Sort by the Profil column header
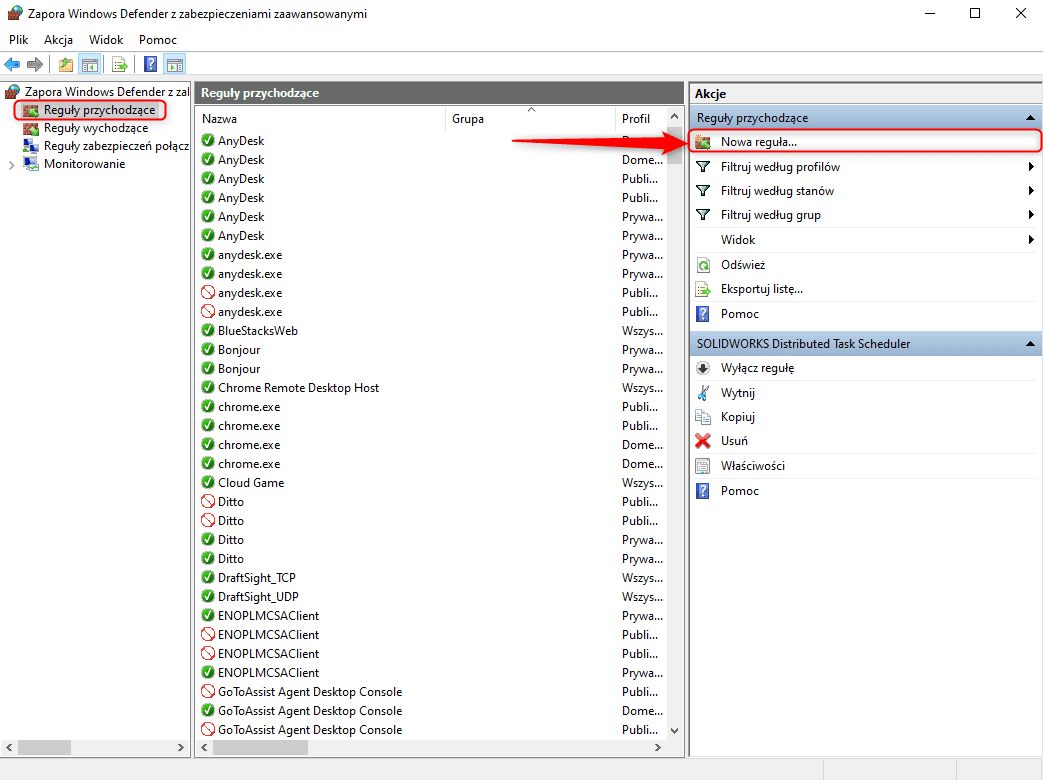This screenshot has width=1043, height=780. (641, 118)
